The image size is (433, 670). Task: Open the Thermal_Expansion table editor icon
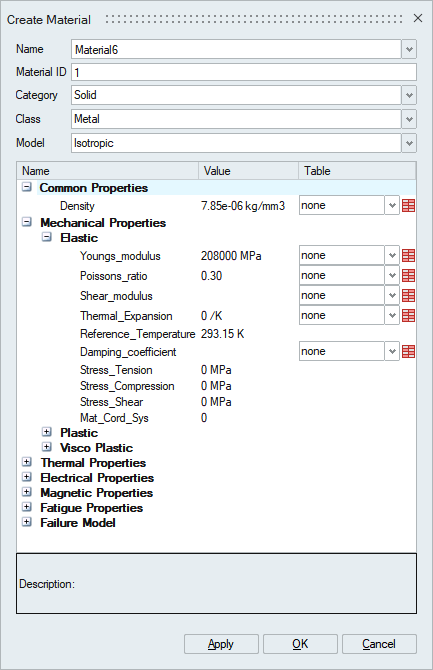pyautogui.click(x=409, y=316)
